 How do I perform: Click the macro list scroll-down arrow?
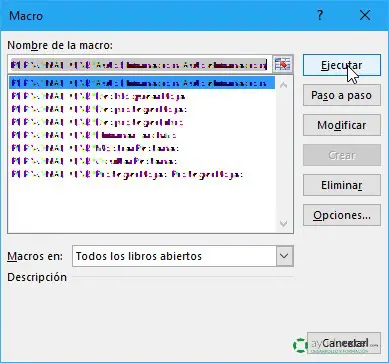284,223
